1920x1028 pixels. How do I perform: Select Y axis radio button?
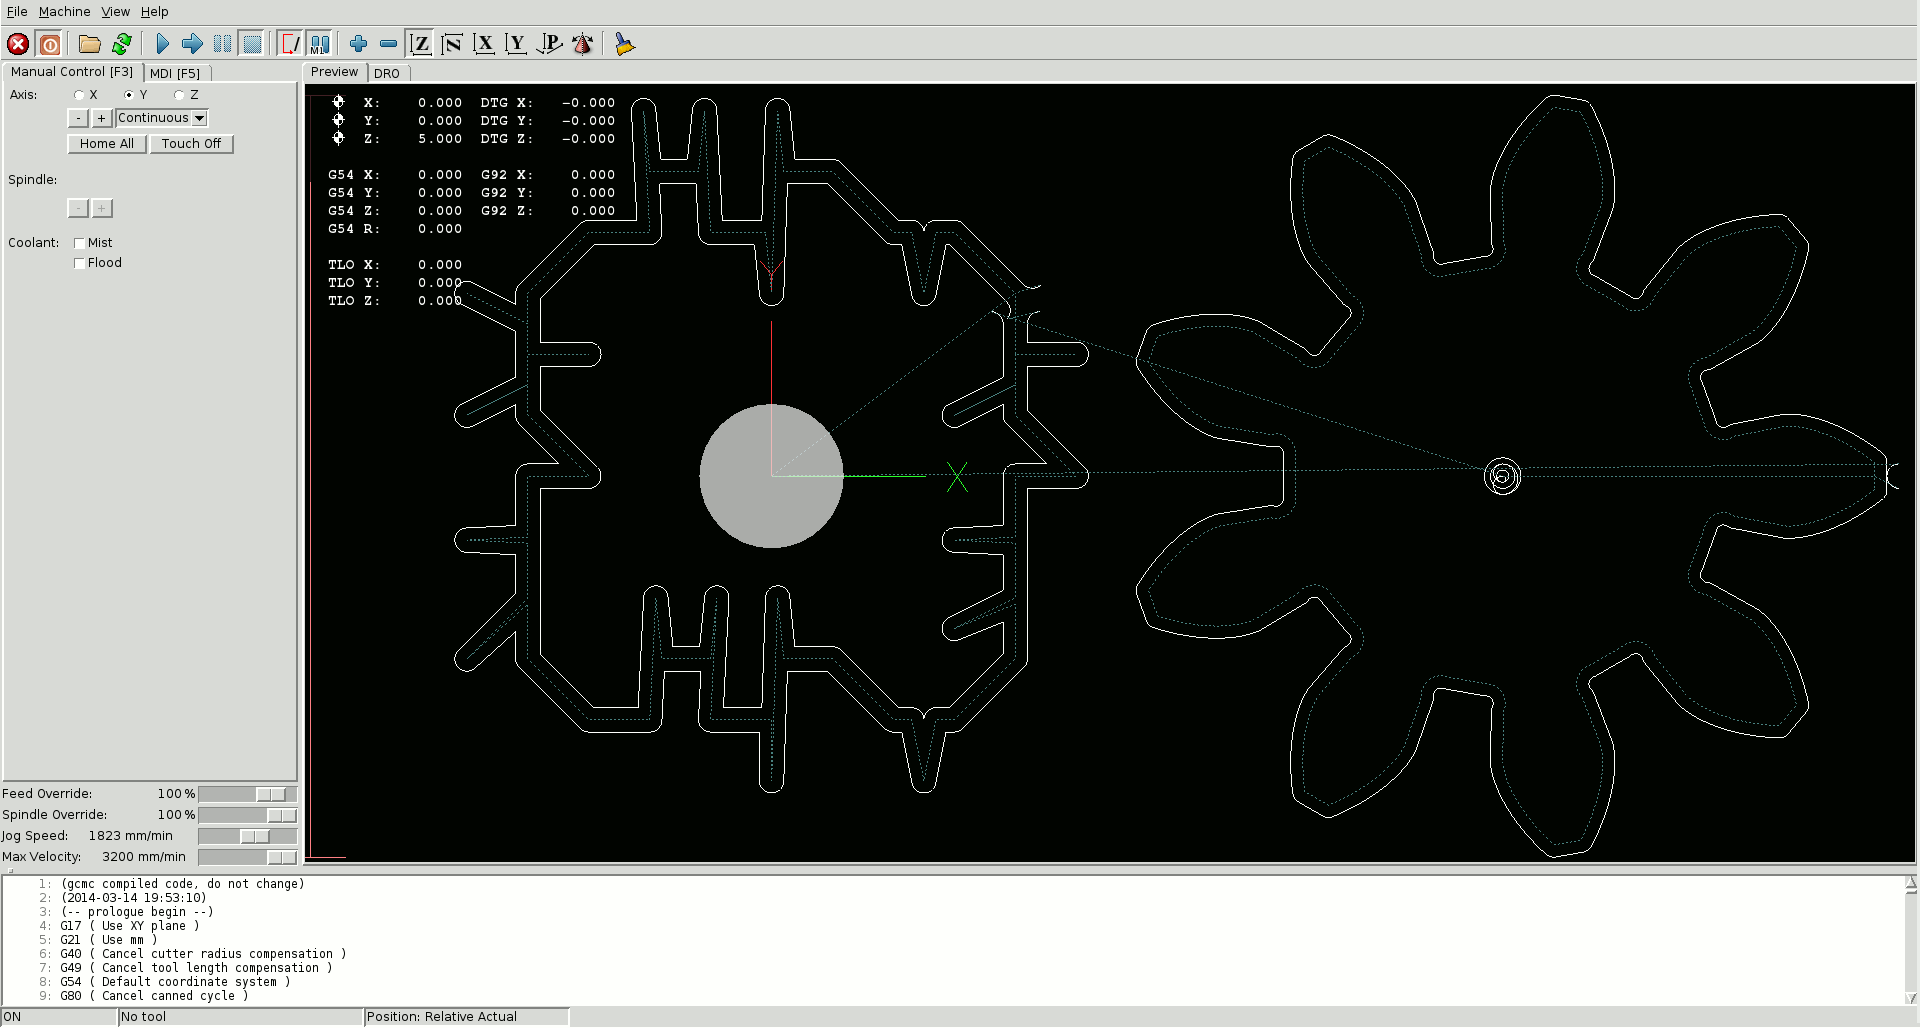129,95
